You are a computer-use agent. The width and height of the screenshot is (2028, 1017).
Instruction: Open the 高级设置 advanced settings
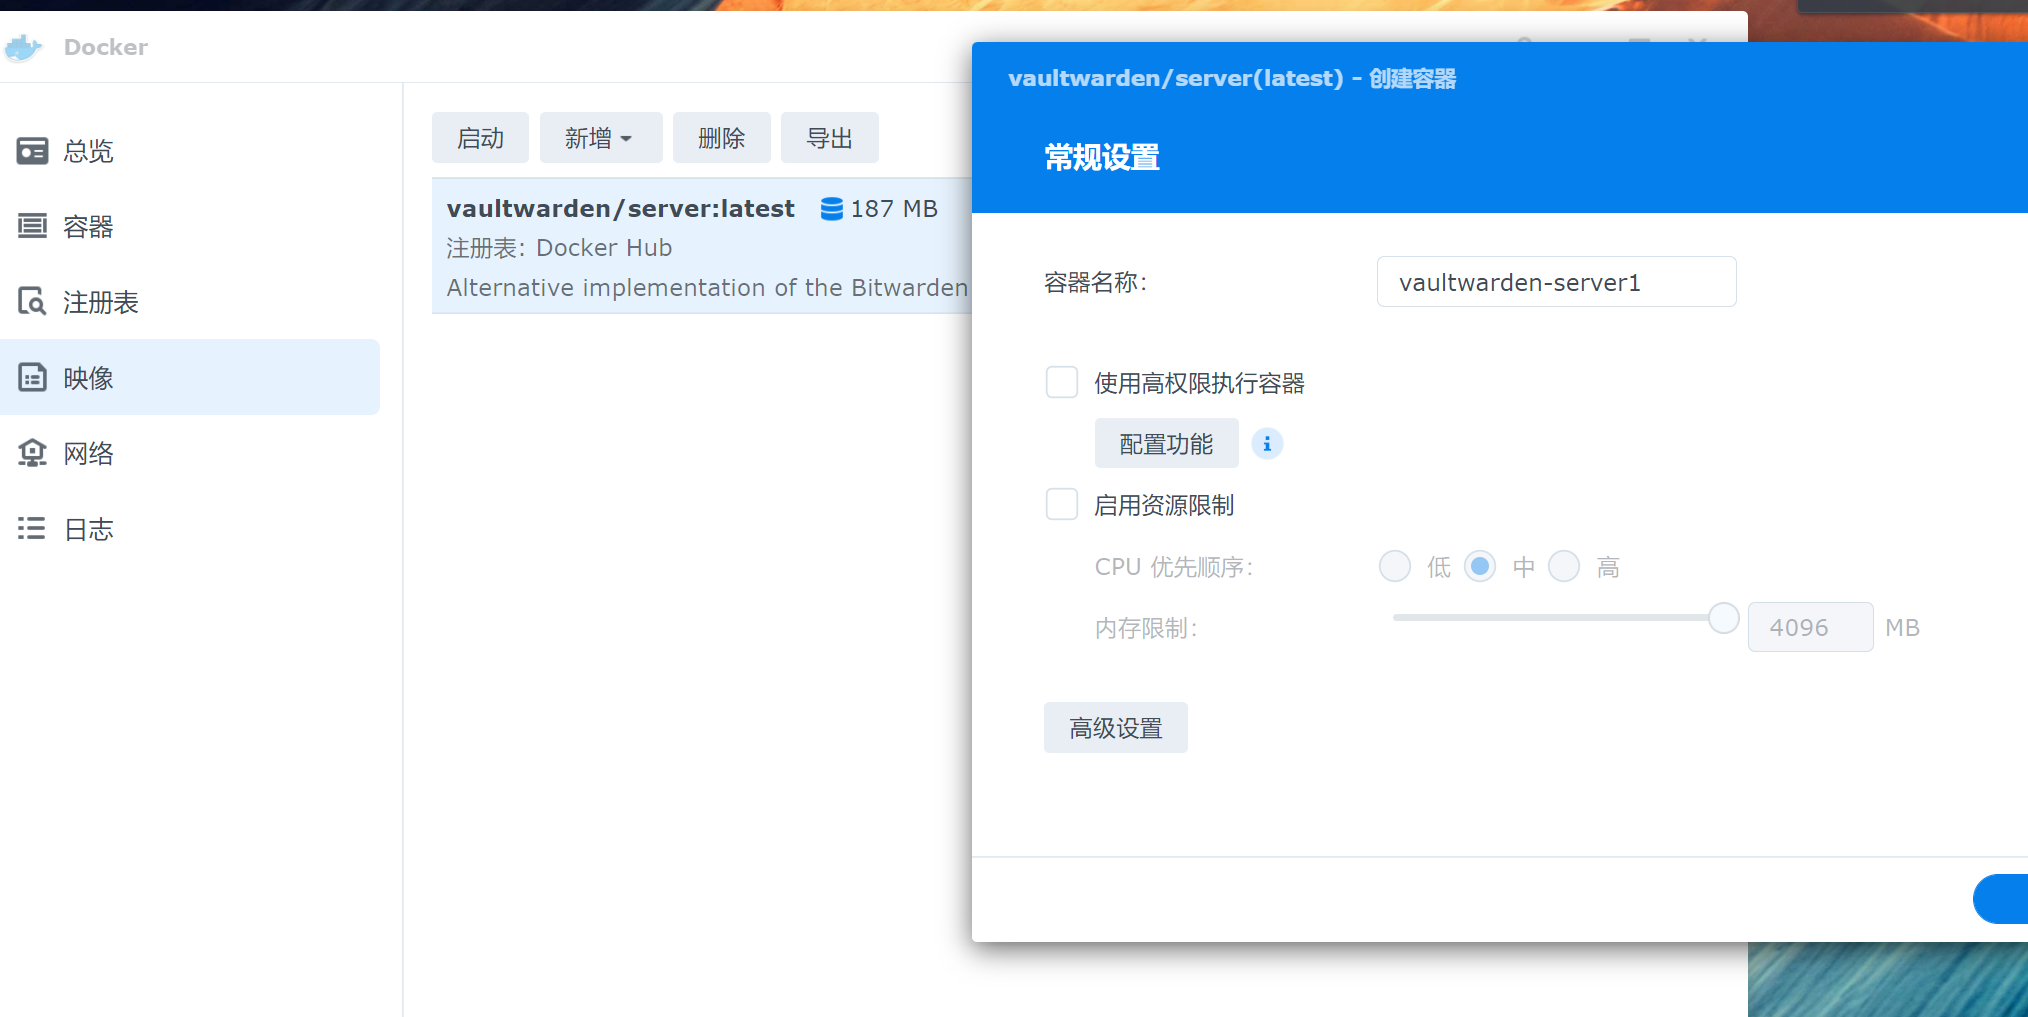[x=1116, y=727]
